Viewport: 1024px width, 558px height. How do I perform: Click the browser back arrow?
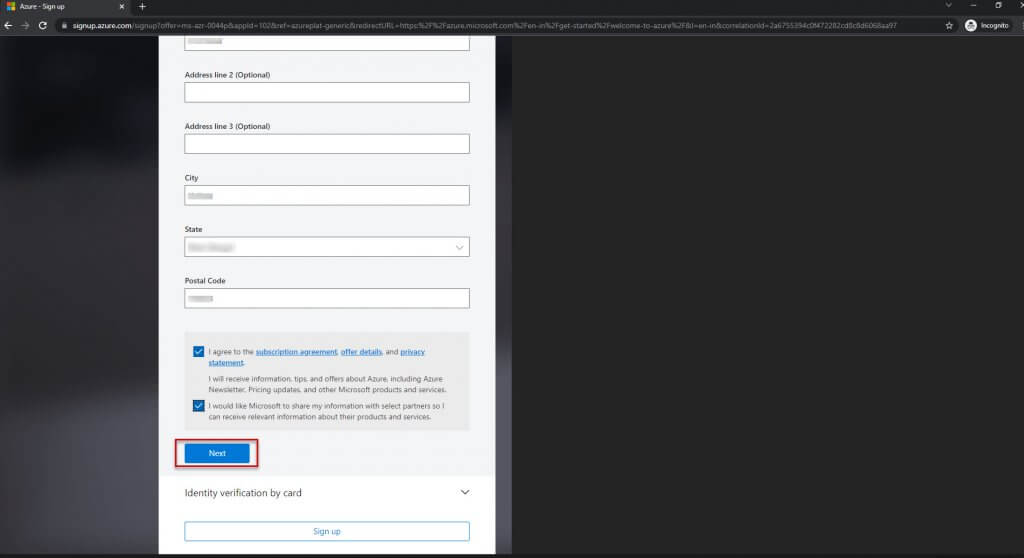coord(8,25)
